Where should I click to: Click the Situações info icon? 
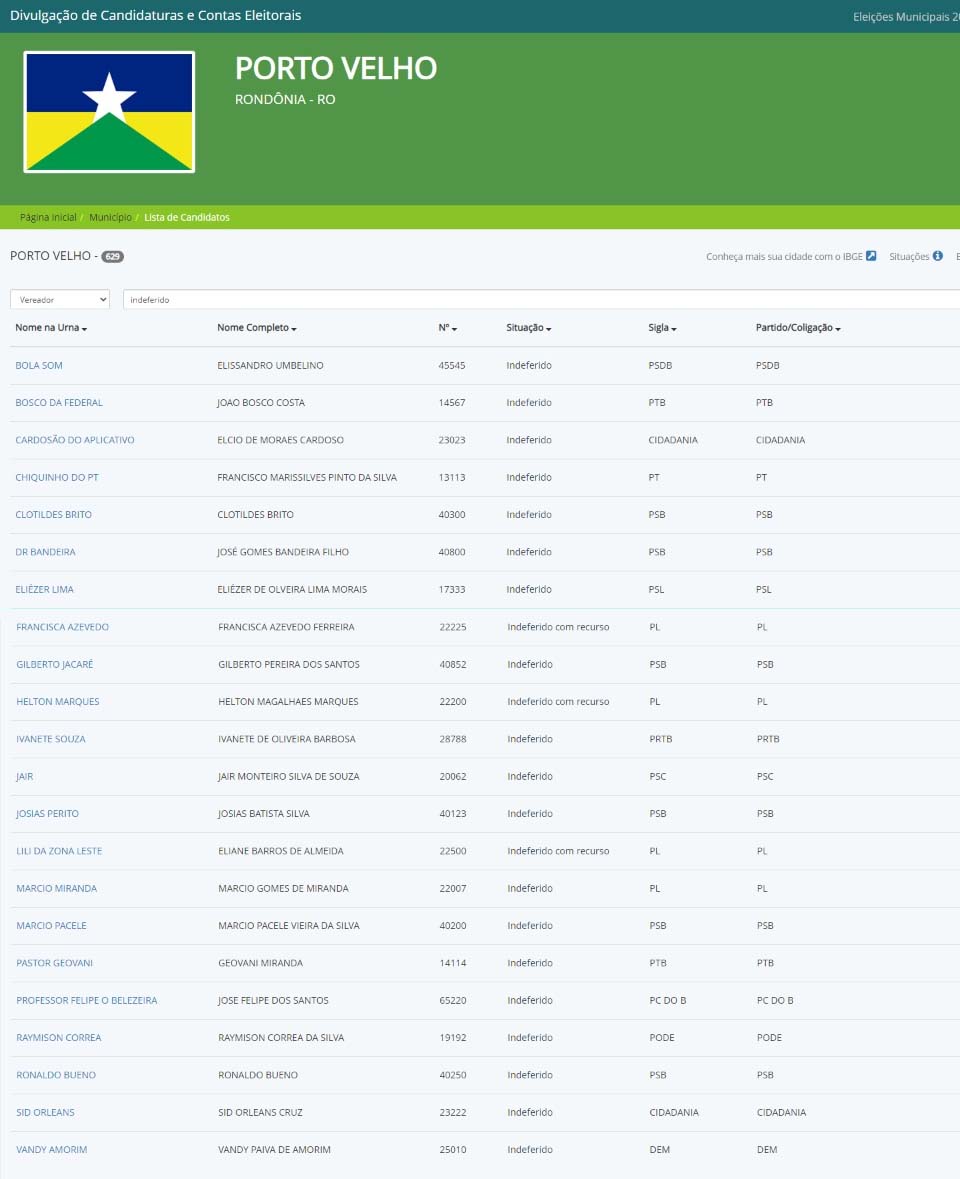pyautogui.click(x=937, y=256)
